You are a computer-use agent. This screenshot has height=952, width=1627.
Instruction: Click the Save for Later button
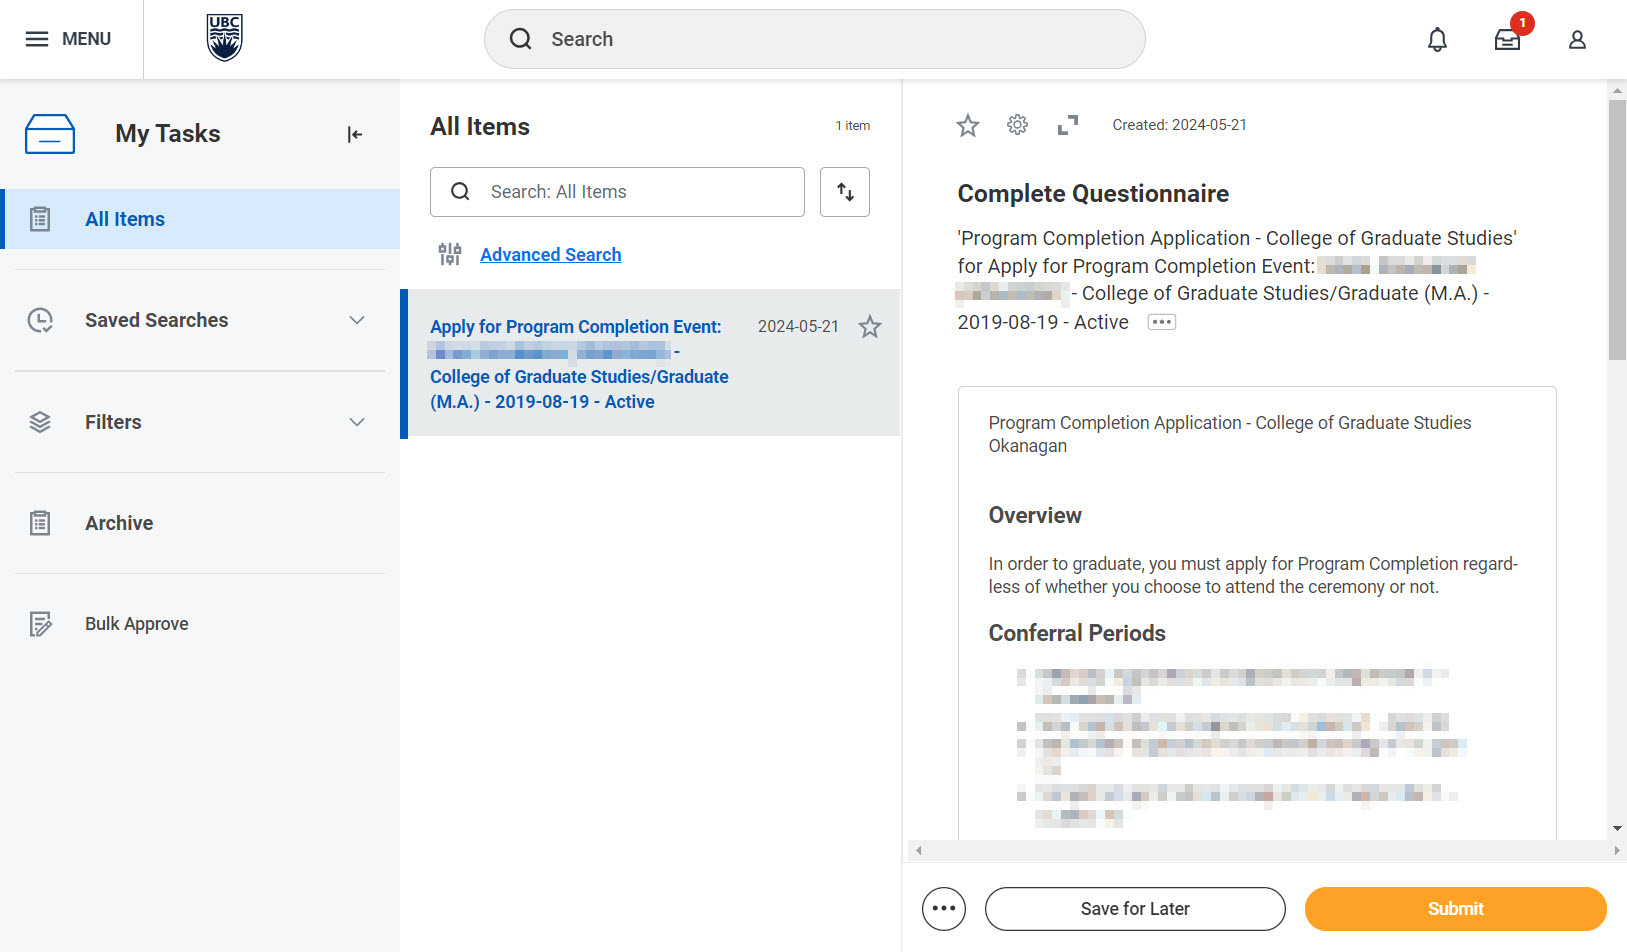click(1135, 909)
